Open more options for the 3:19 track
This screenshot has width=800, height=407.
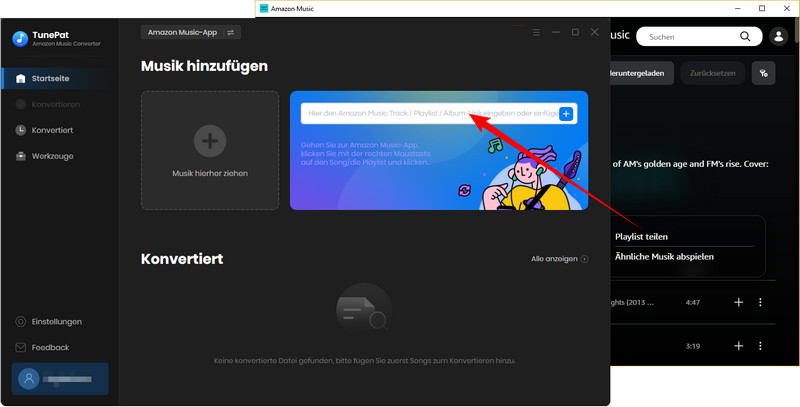(760, 346)
